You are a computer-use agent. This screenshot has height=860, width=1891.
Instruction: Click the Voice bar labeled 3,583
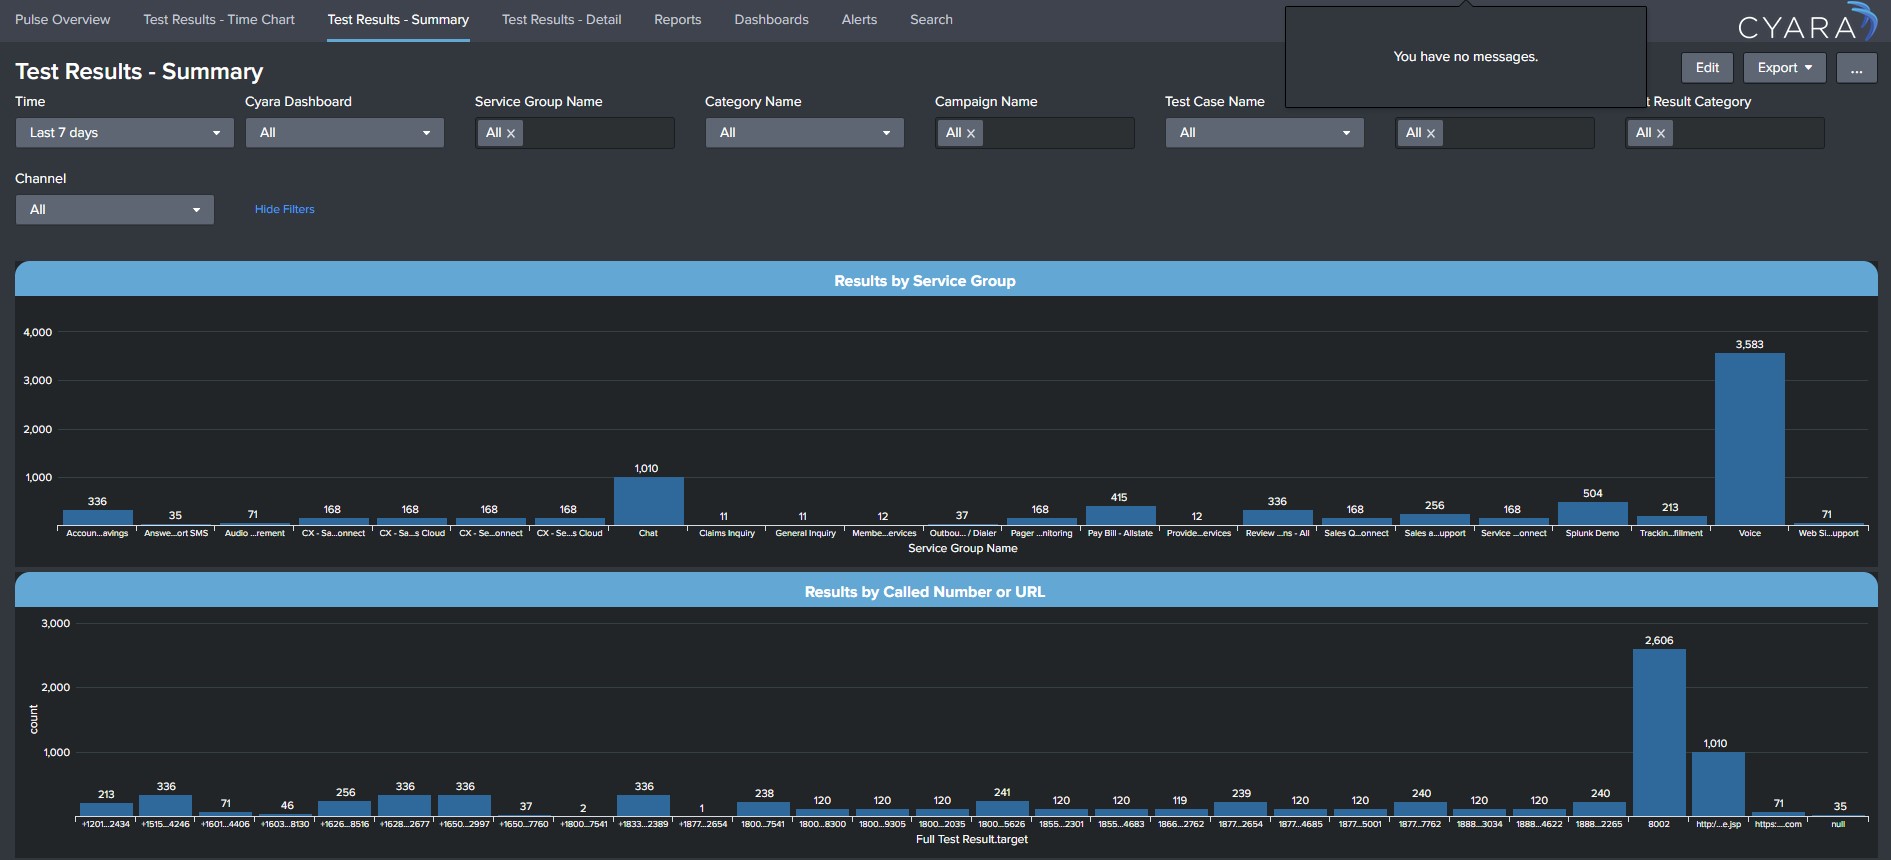pyautogui.click(x=1749, y=439)
